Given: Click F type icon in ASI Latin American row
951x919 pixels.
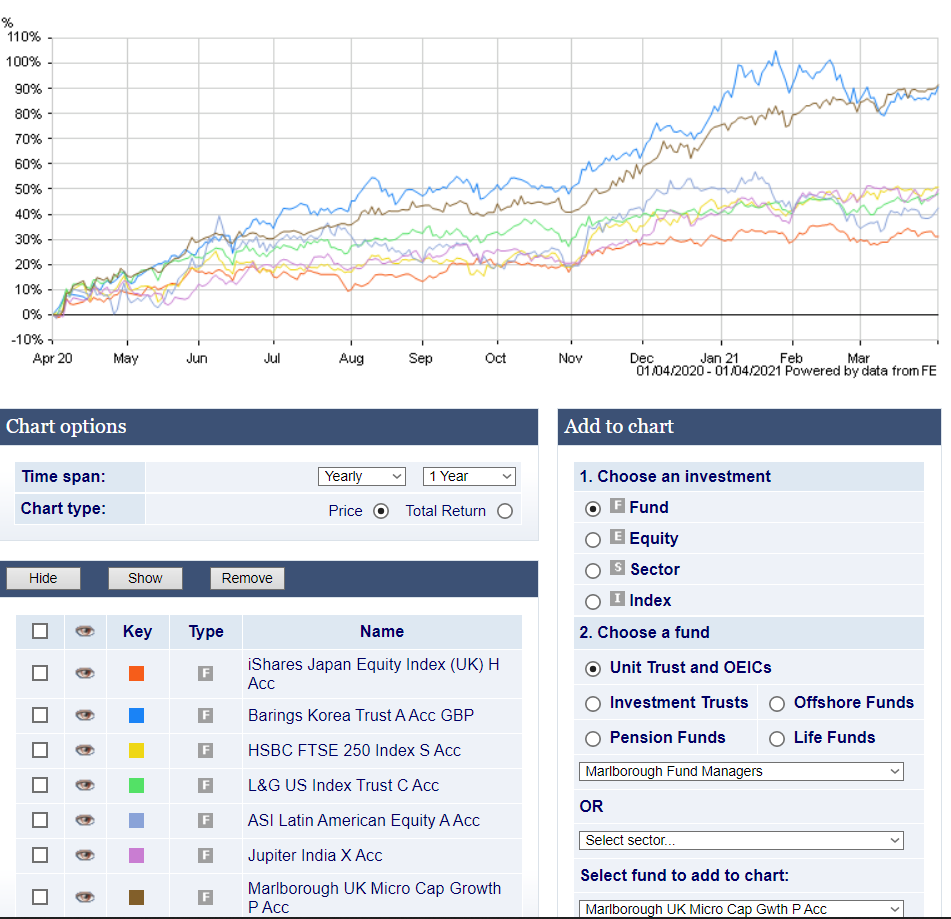Looking at the screenshot, I should pyautogui.click(x=206, y=821).
